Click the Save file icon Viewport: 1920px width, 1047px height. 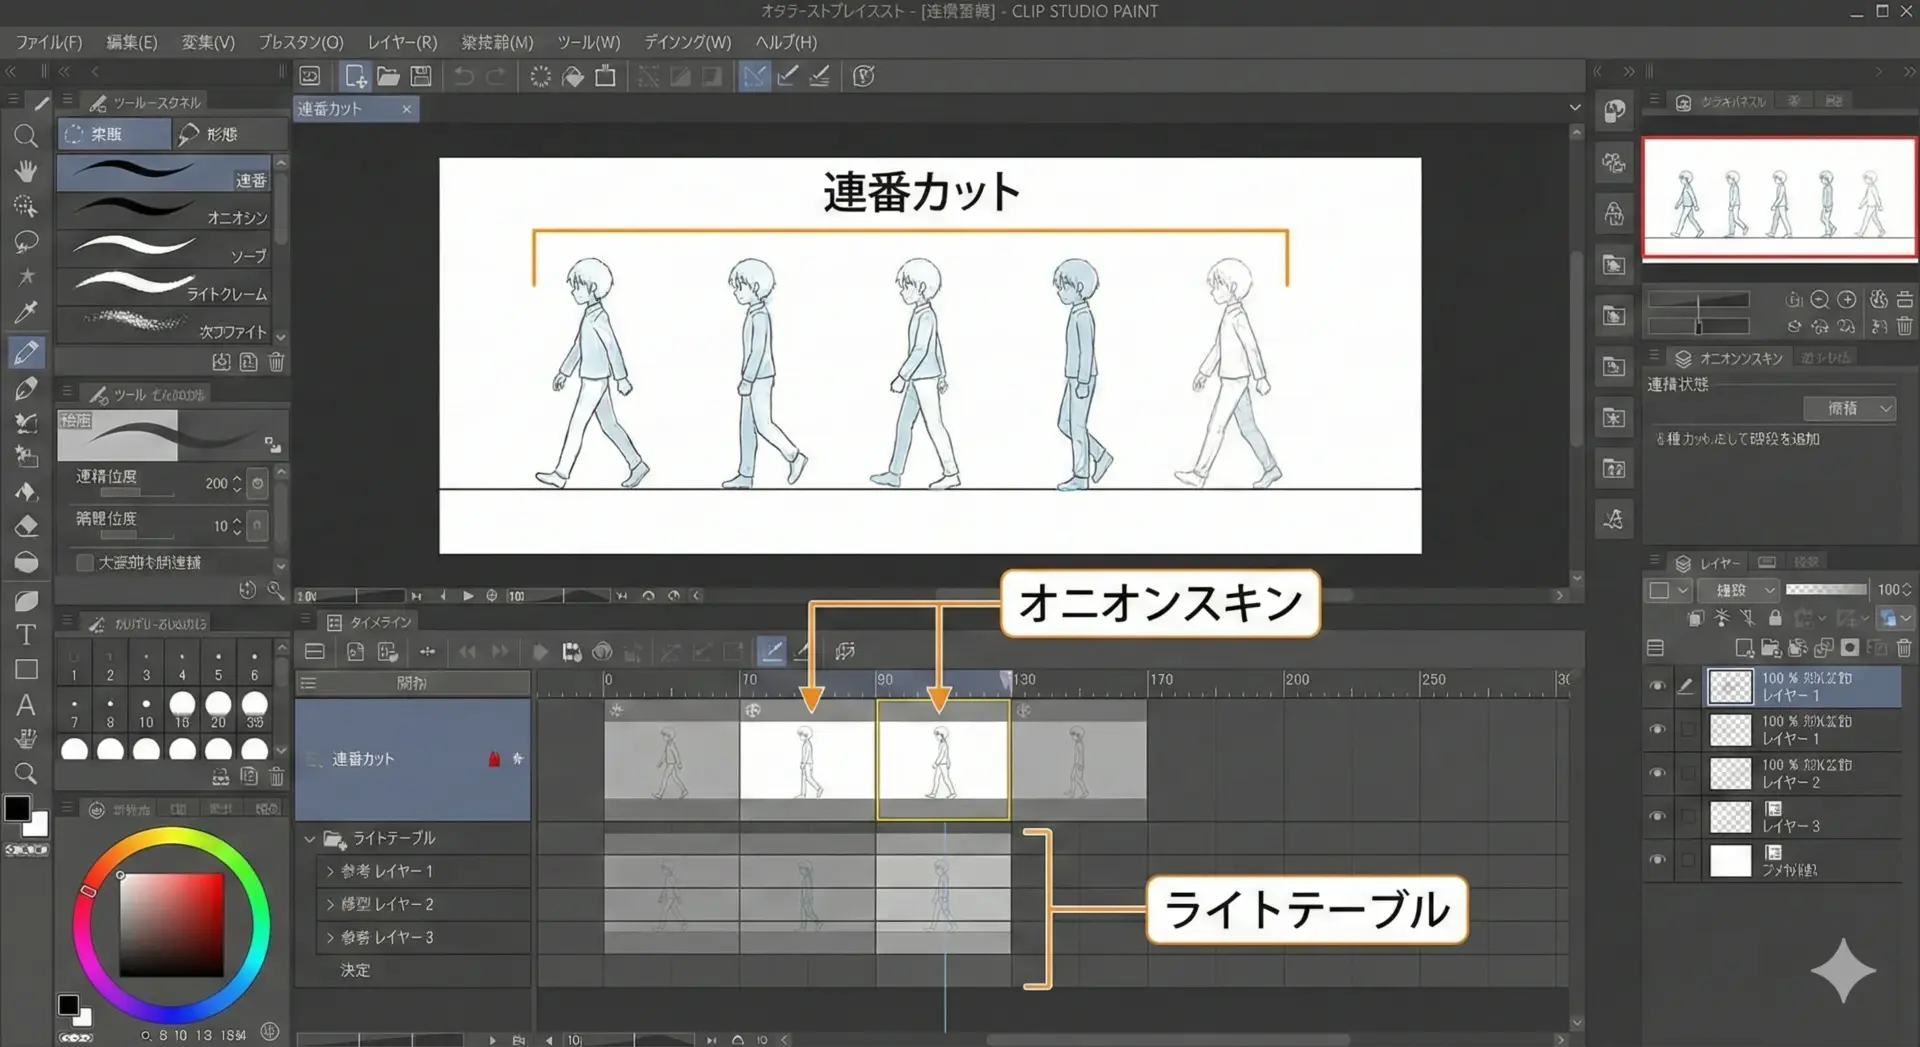(421, 76)
